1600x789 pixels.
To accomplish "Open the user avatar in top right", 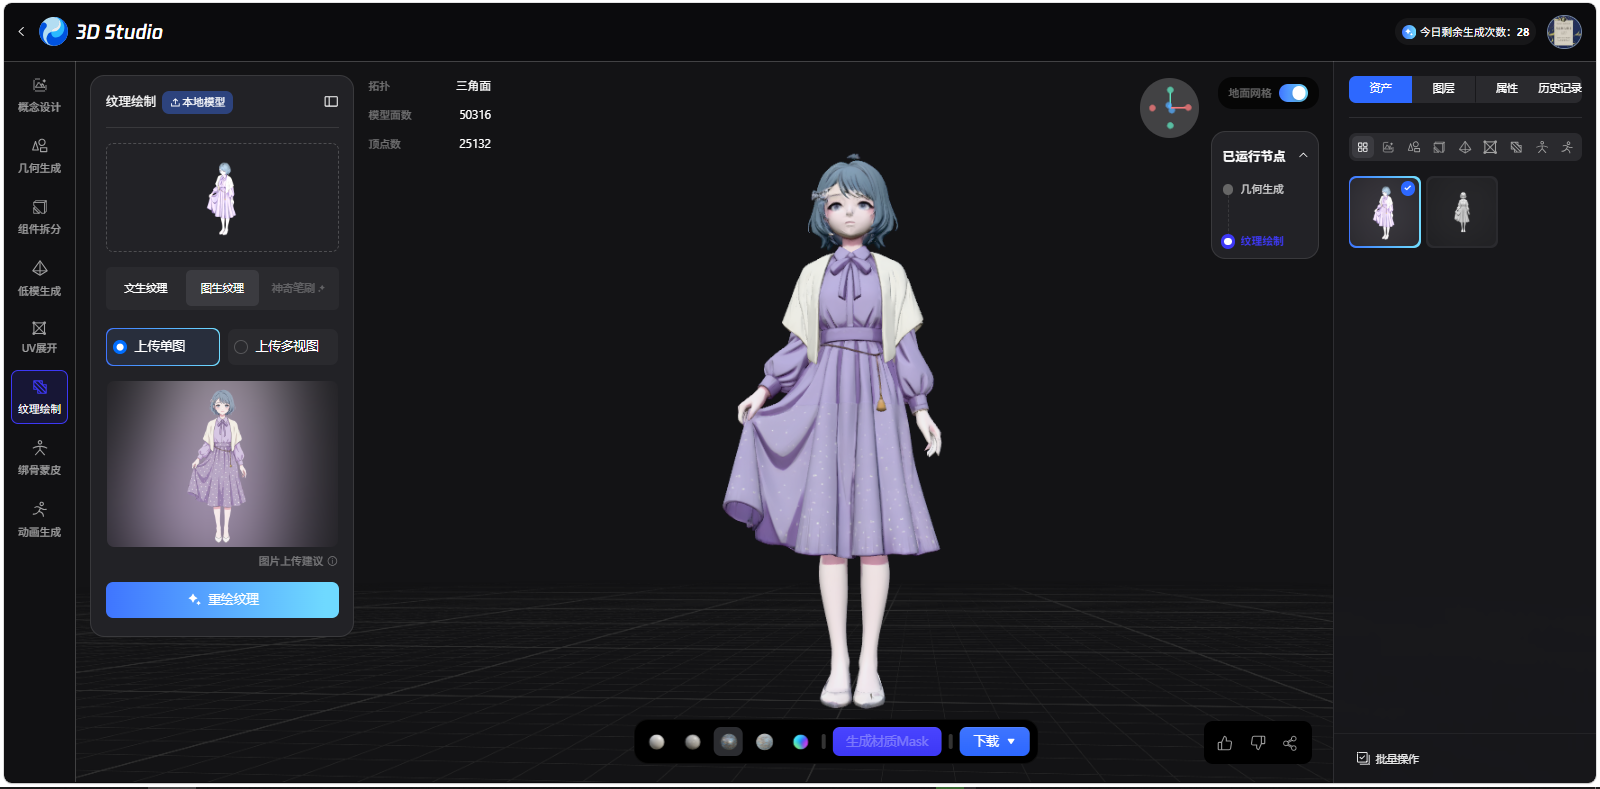I will 1564,32.
